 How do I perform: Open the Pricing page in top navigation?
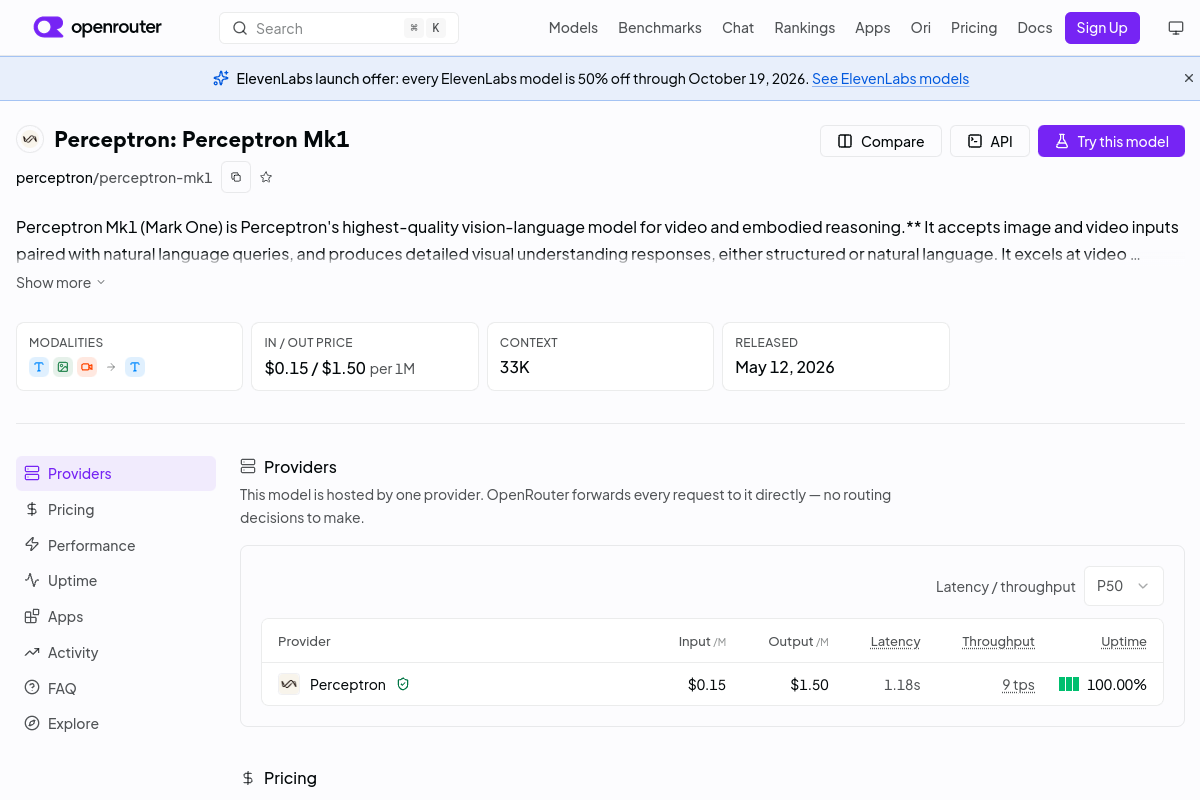click(974, 28)
